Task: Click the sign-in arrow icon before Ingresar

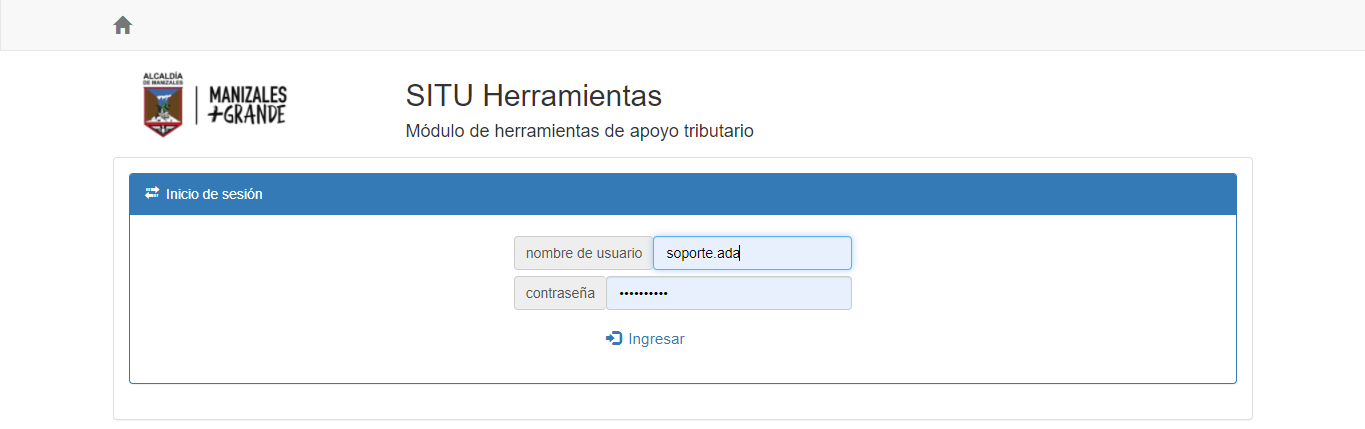Action: [614, 339]
